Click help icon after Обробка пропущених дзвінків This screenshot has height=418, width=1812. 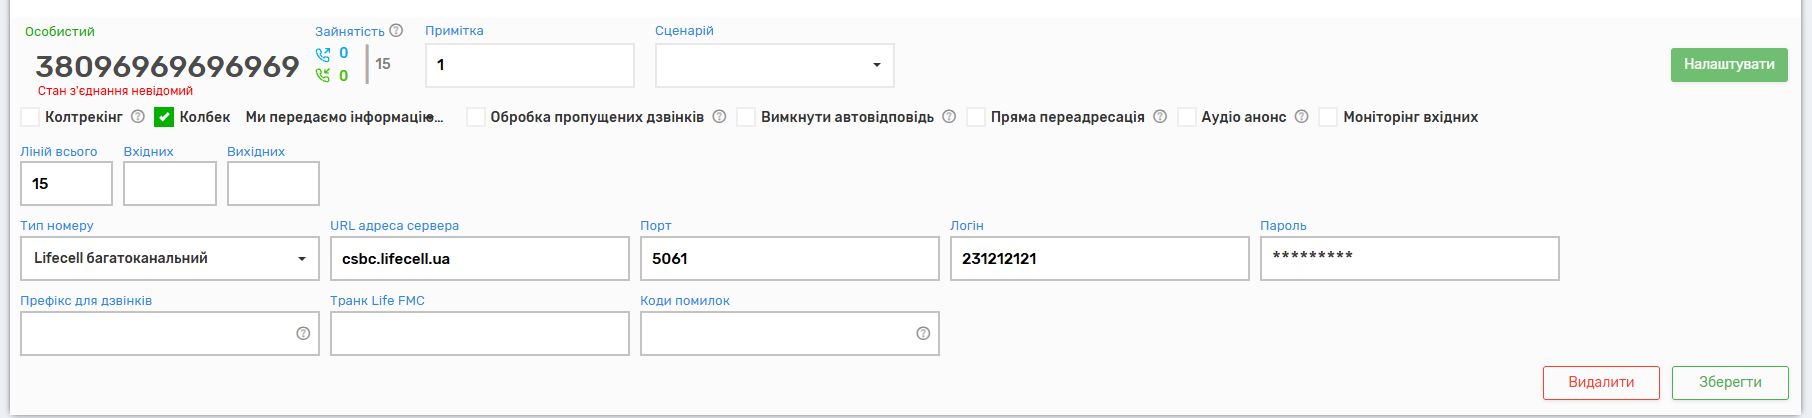click(x=719, y=117)
